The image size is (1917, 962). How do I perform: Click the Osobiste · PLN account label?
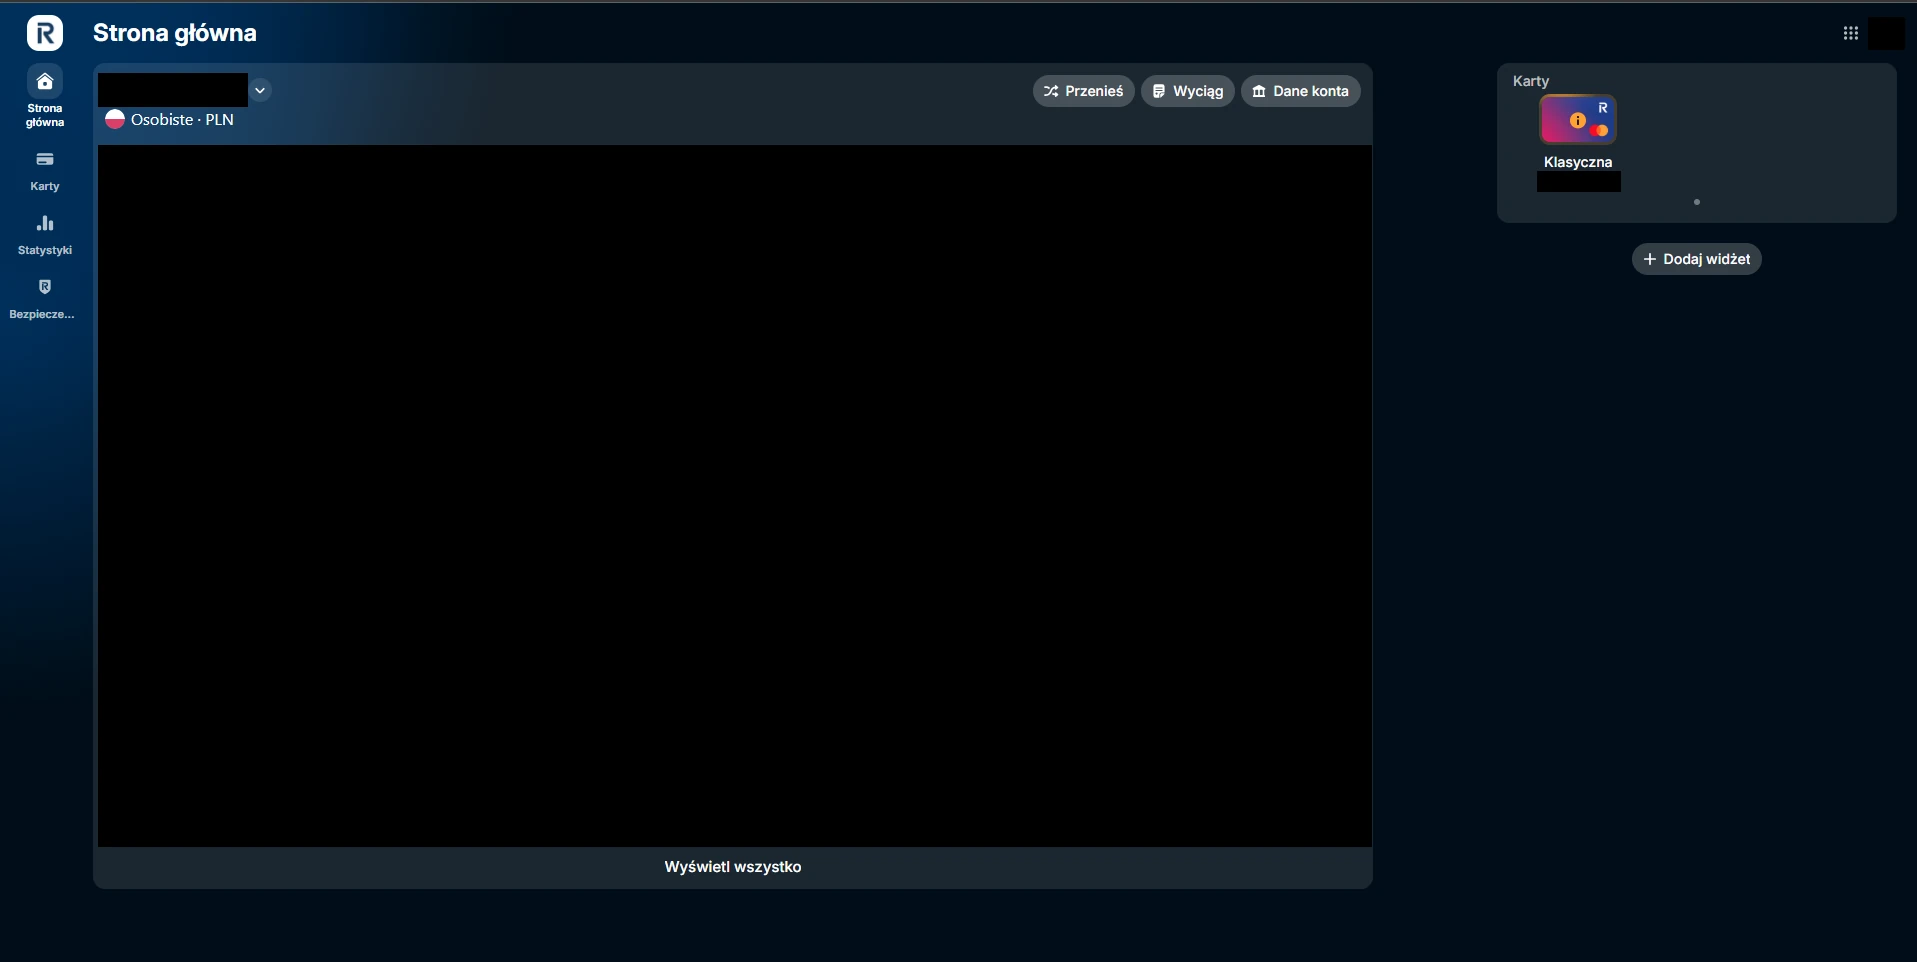182,119
